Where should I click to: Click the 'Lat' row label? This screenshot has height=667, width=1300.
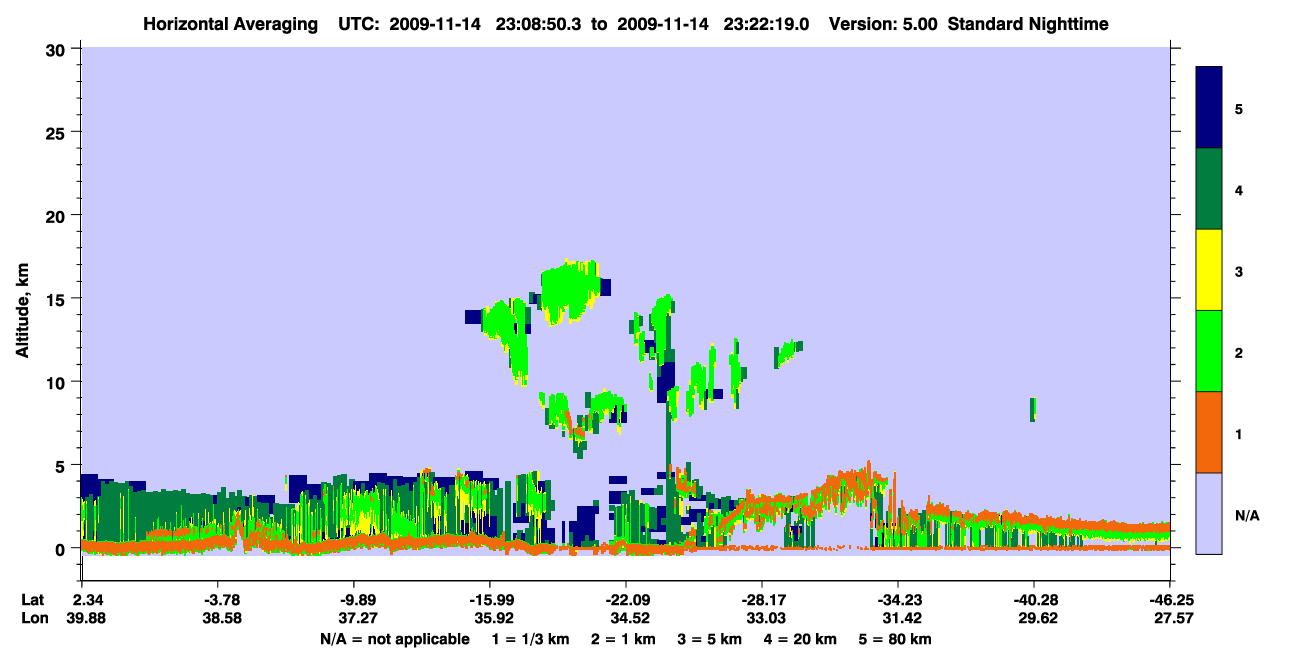(x=32, y=600)
